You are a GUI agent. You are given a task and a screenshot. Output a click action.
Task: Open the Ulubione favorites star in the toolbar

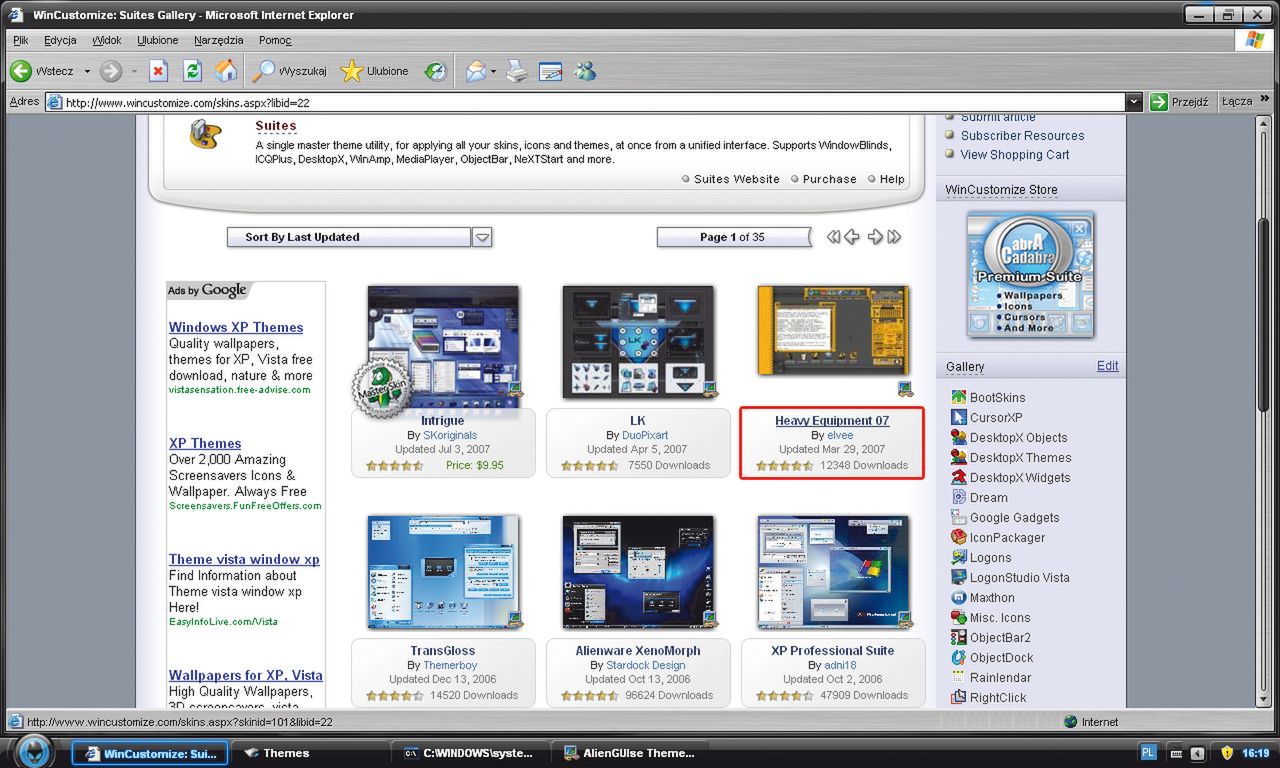point(374,71)
